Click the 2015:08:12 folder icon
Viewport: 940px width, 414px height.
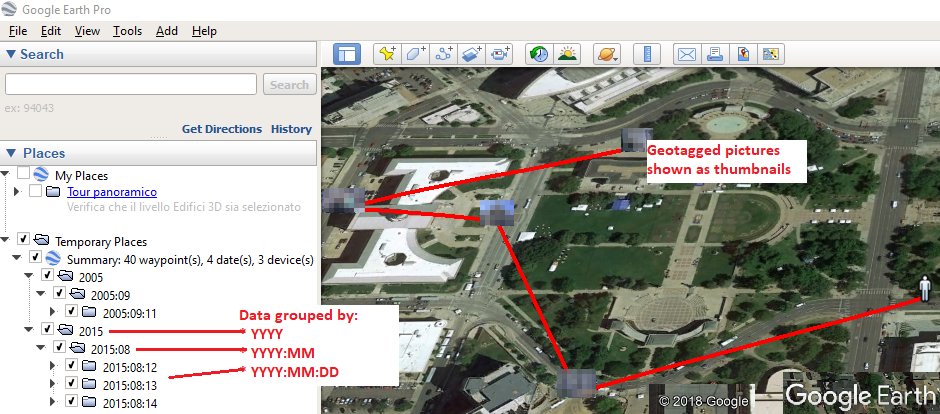coord(89,365)
